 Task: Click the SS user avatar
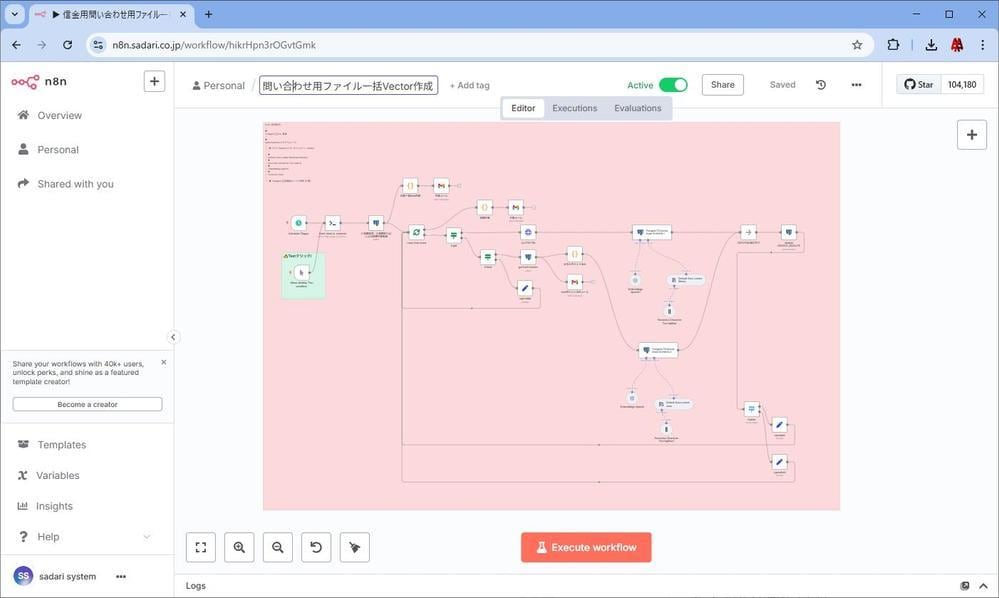(x=23, y=576)
